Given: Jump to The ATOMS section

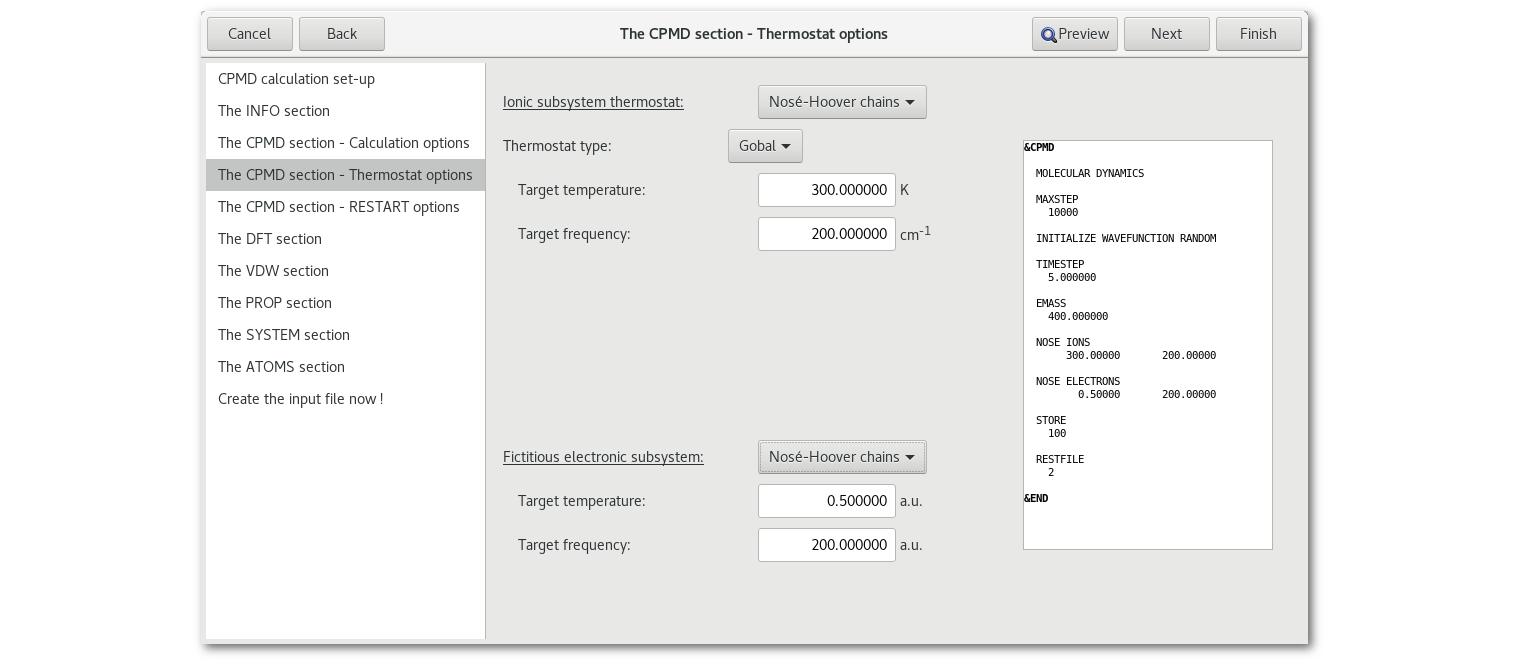Looking at the screenshot, I should (281, 367).
